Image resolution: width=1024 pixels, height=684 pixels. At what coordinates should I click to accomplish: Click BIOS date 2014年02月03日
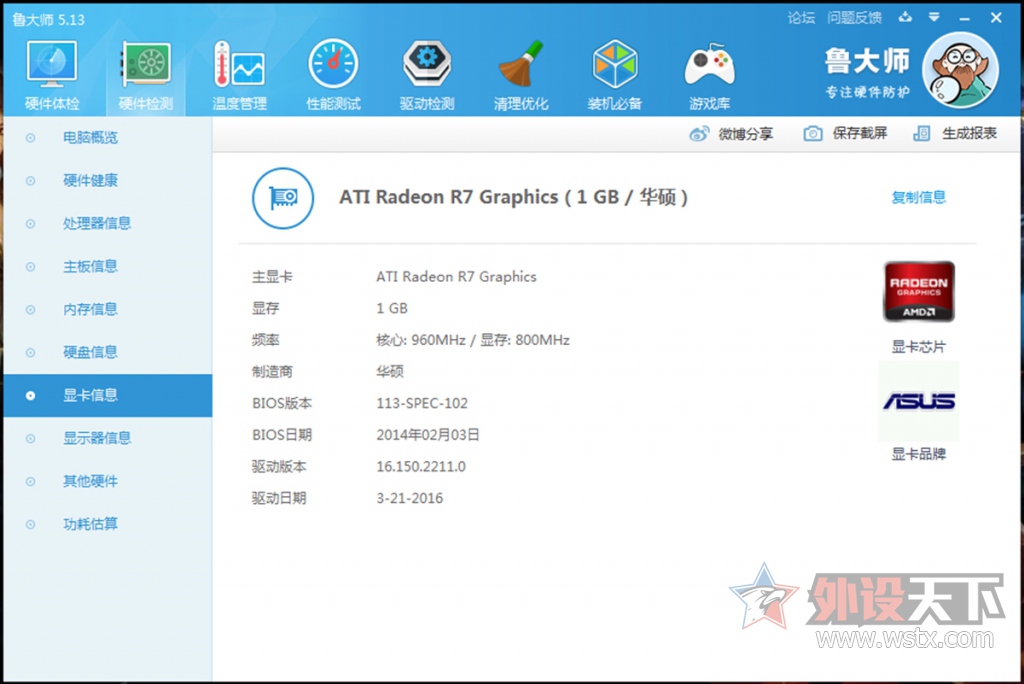click(x=428, y=435)
